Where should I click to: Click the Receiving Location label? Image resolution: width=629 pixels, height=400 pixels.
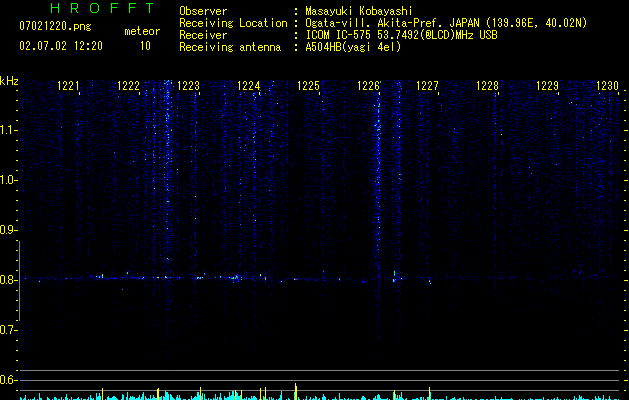[x=233, y=23]
